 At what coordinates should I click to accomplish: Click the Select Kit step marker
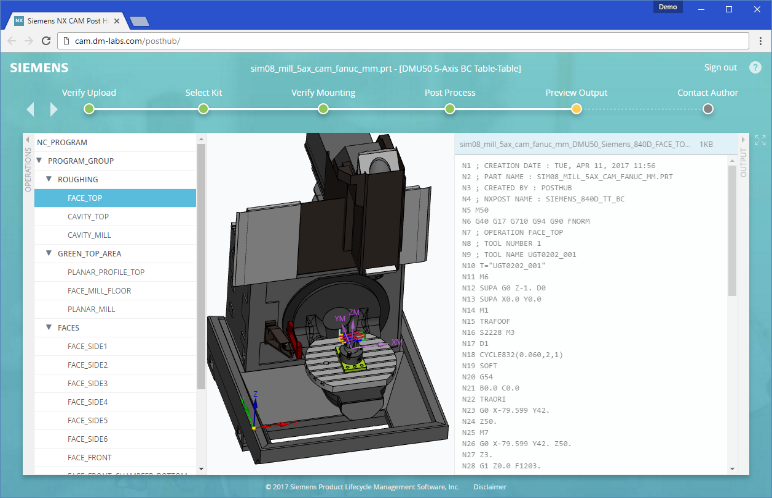[203, 109]
